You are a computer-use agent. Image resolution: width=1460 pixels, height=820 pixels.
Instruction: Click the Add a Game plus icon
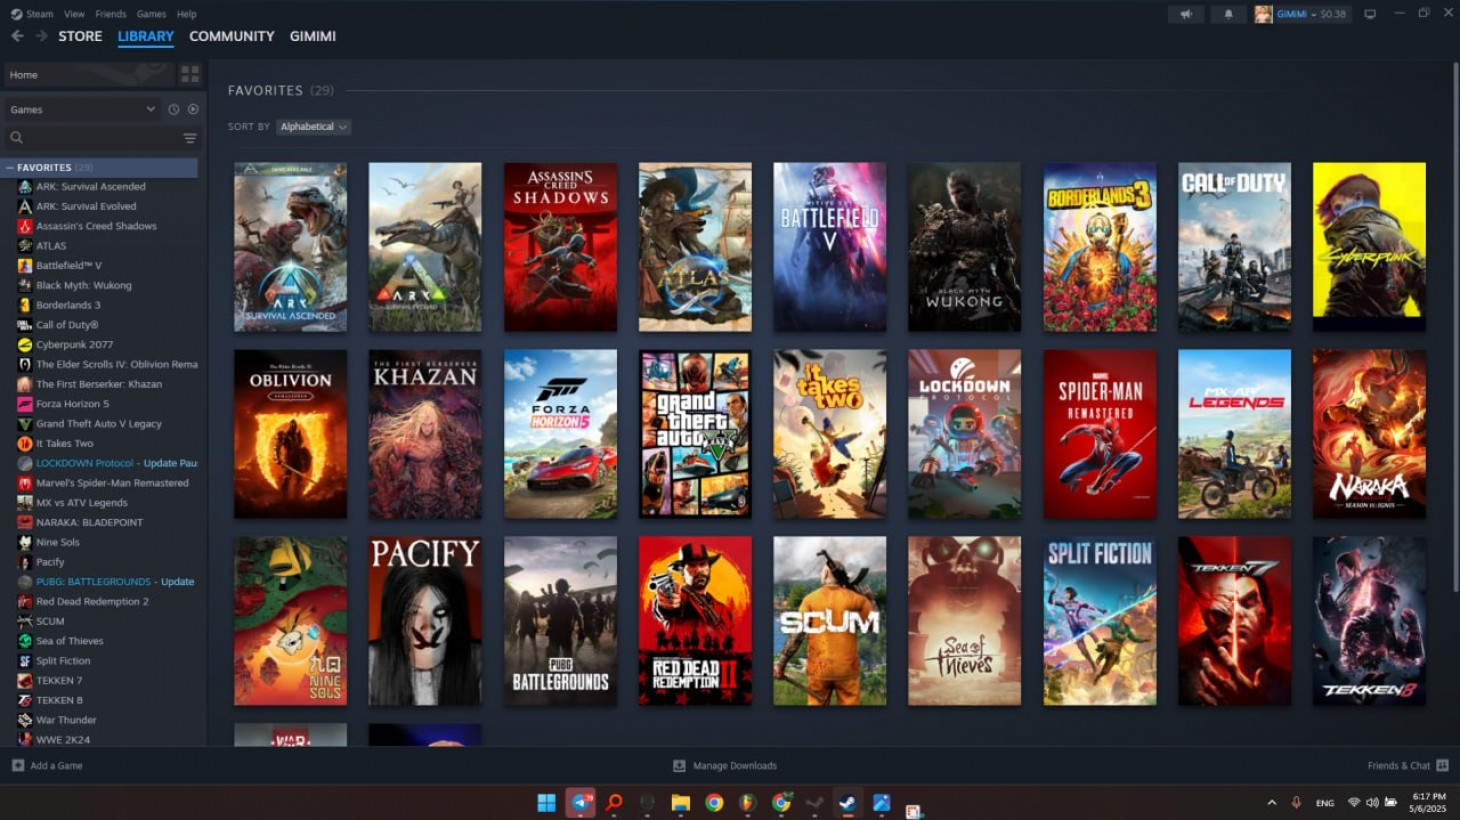[x=18, y=766]
